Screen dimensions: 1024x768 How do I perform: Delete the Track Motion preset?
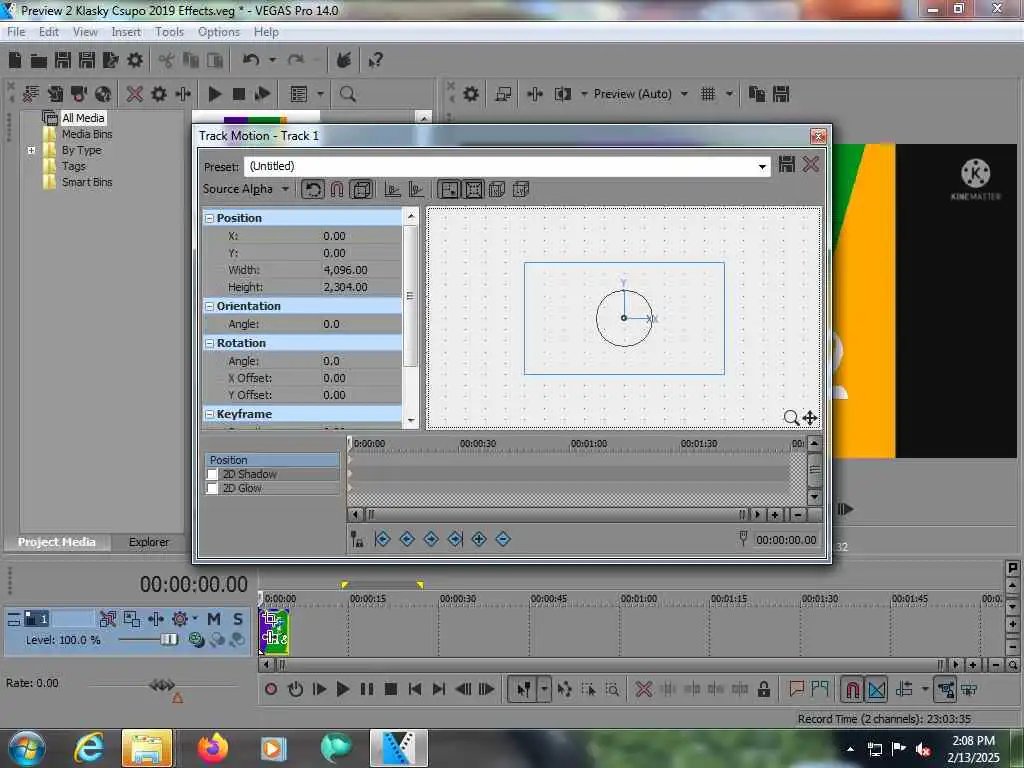(810, 165)
